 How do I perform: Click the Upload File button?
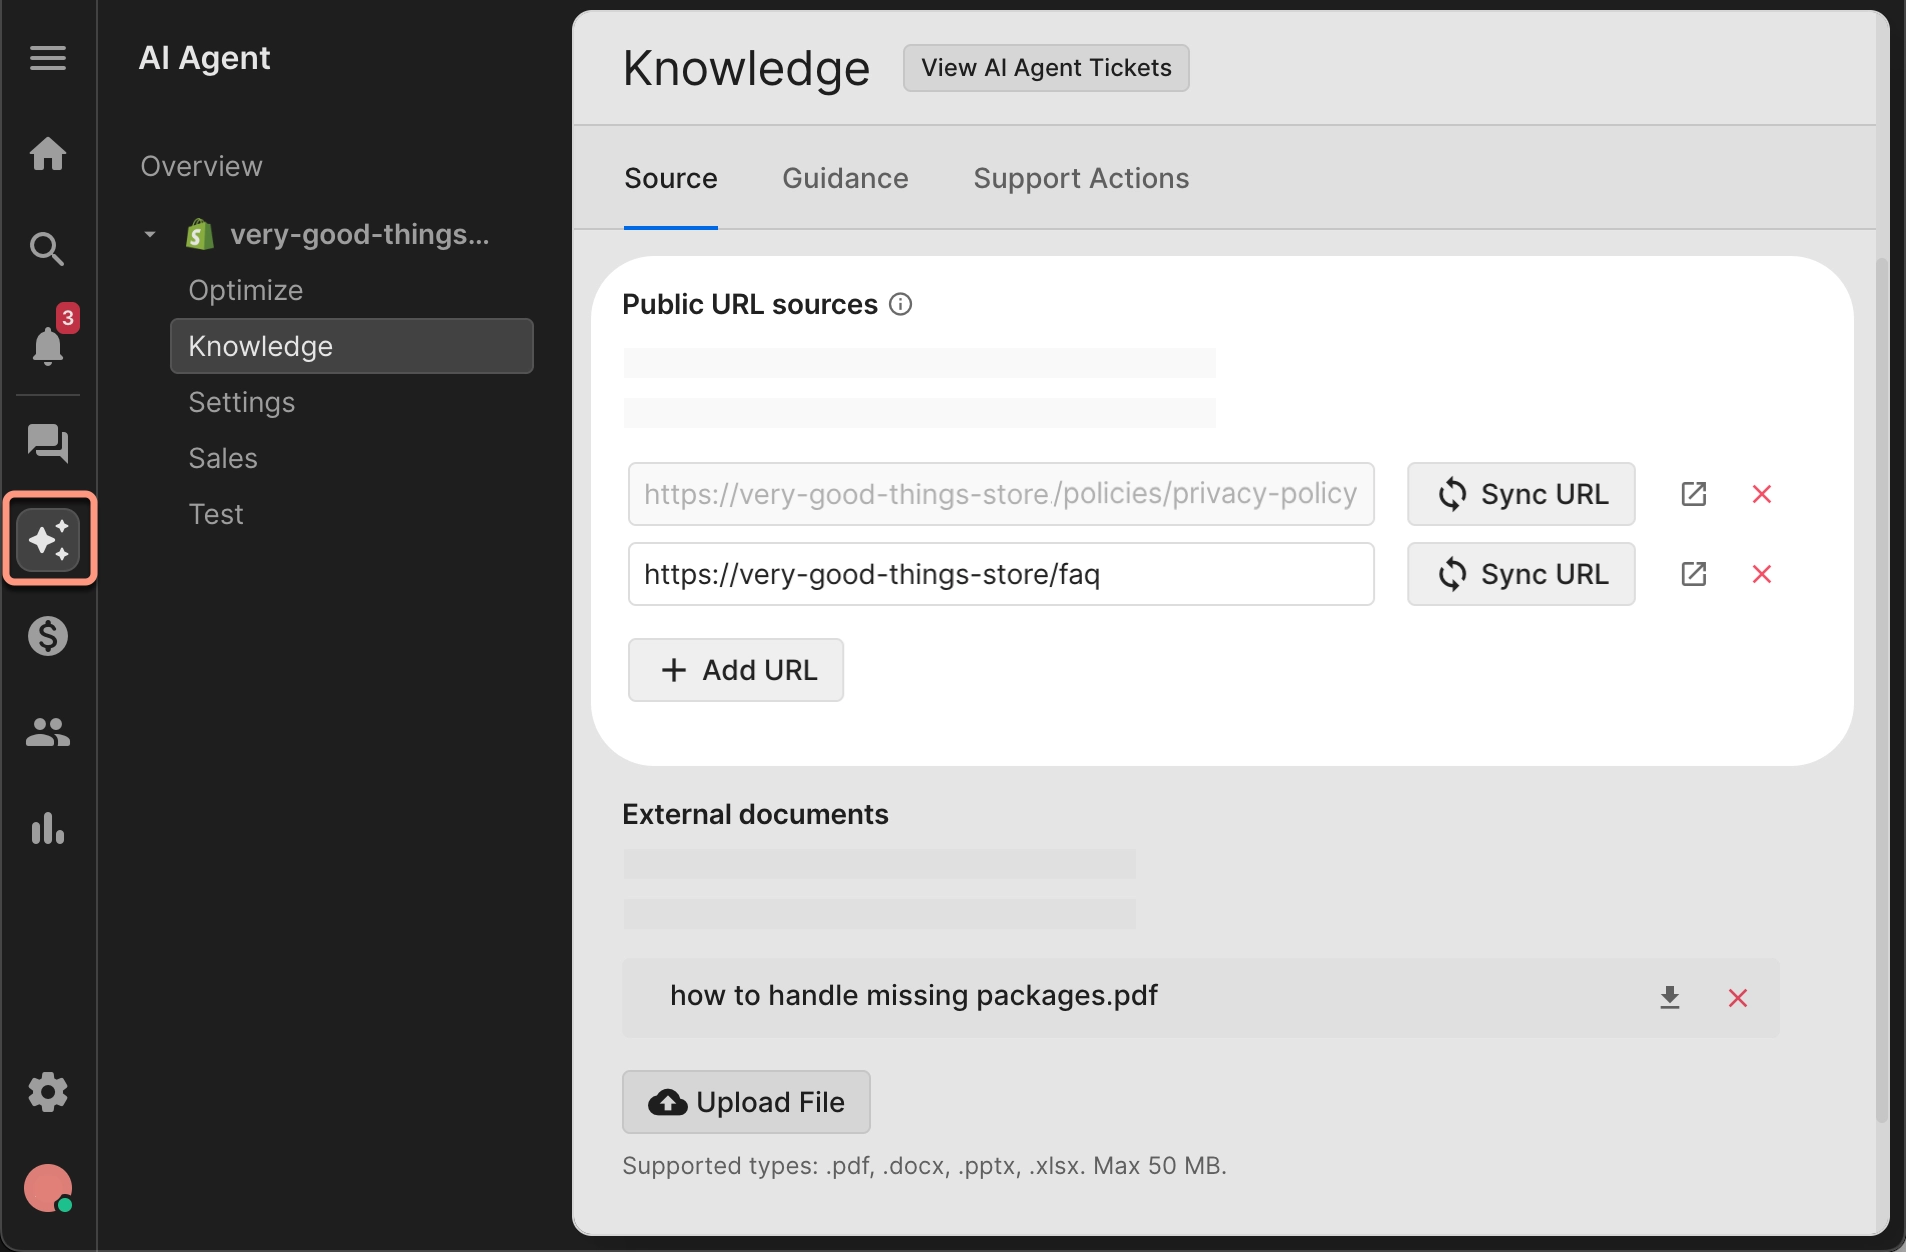coord(745,1102)
